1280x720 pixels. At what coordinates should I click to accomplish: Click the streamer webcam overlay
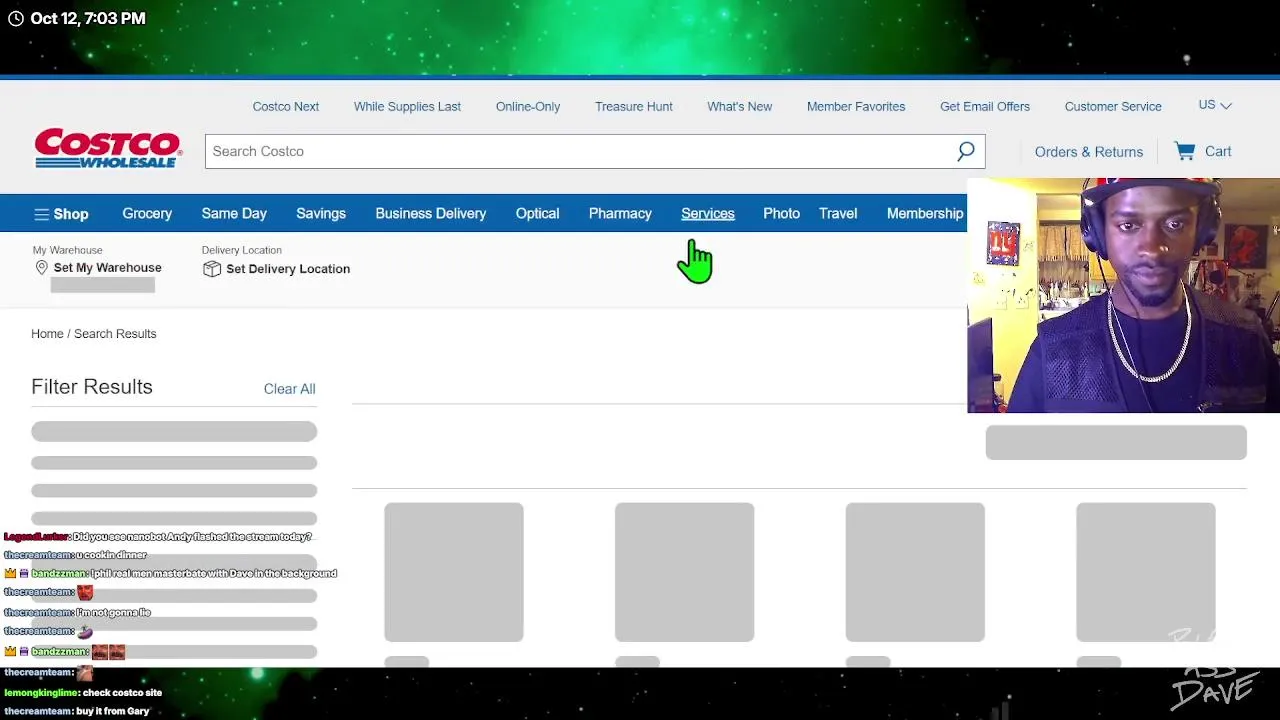point(1123,295)
